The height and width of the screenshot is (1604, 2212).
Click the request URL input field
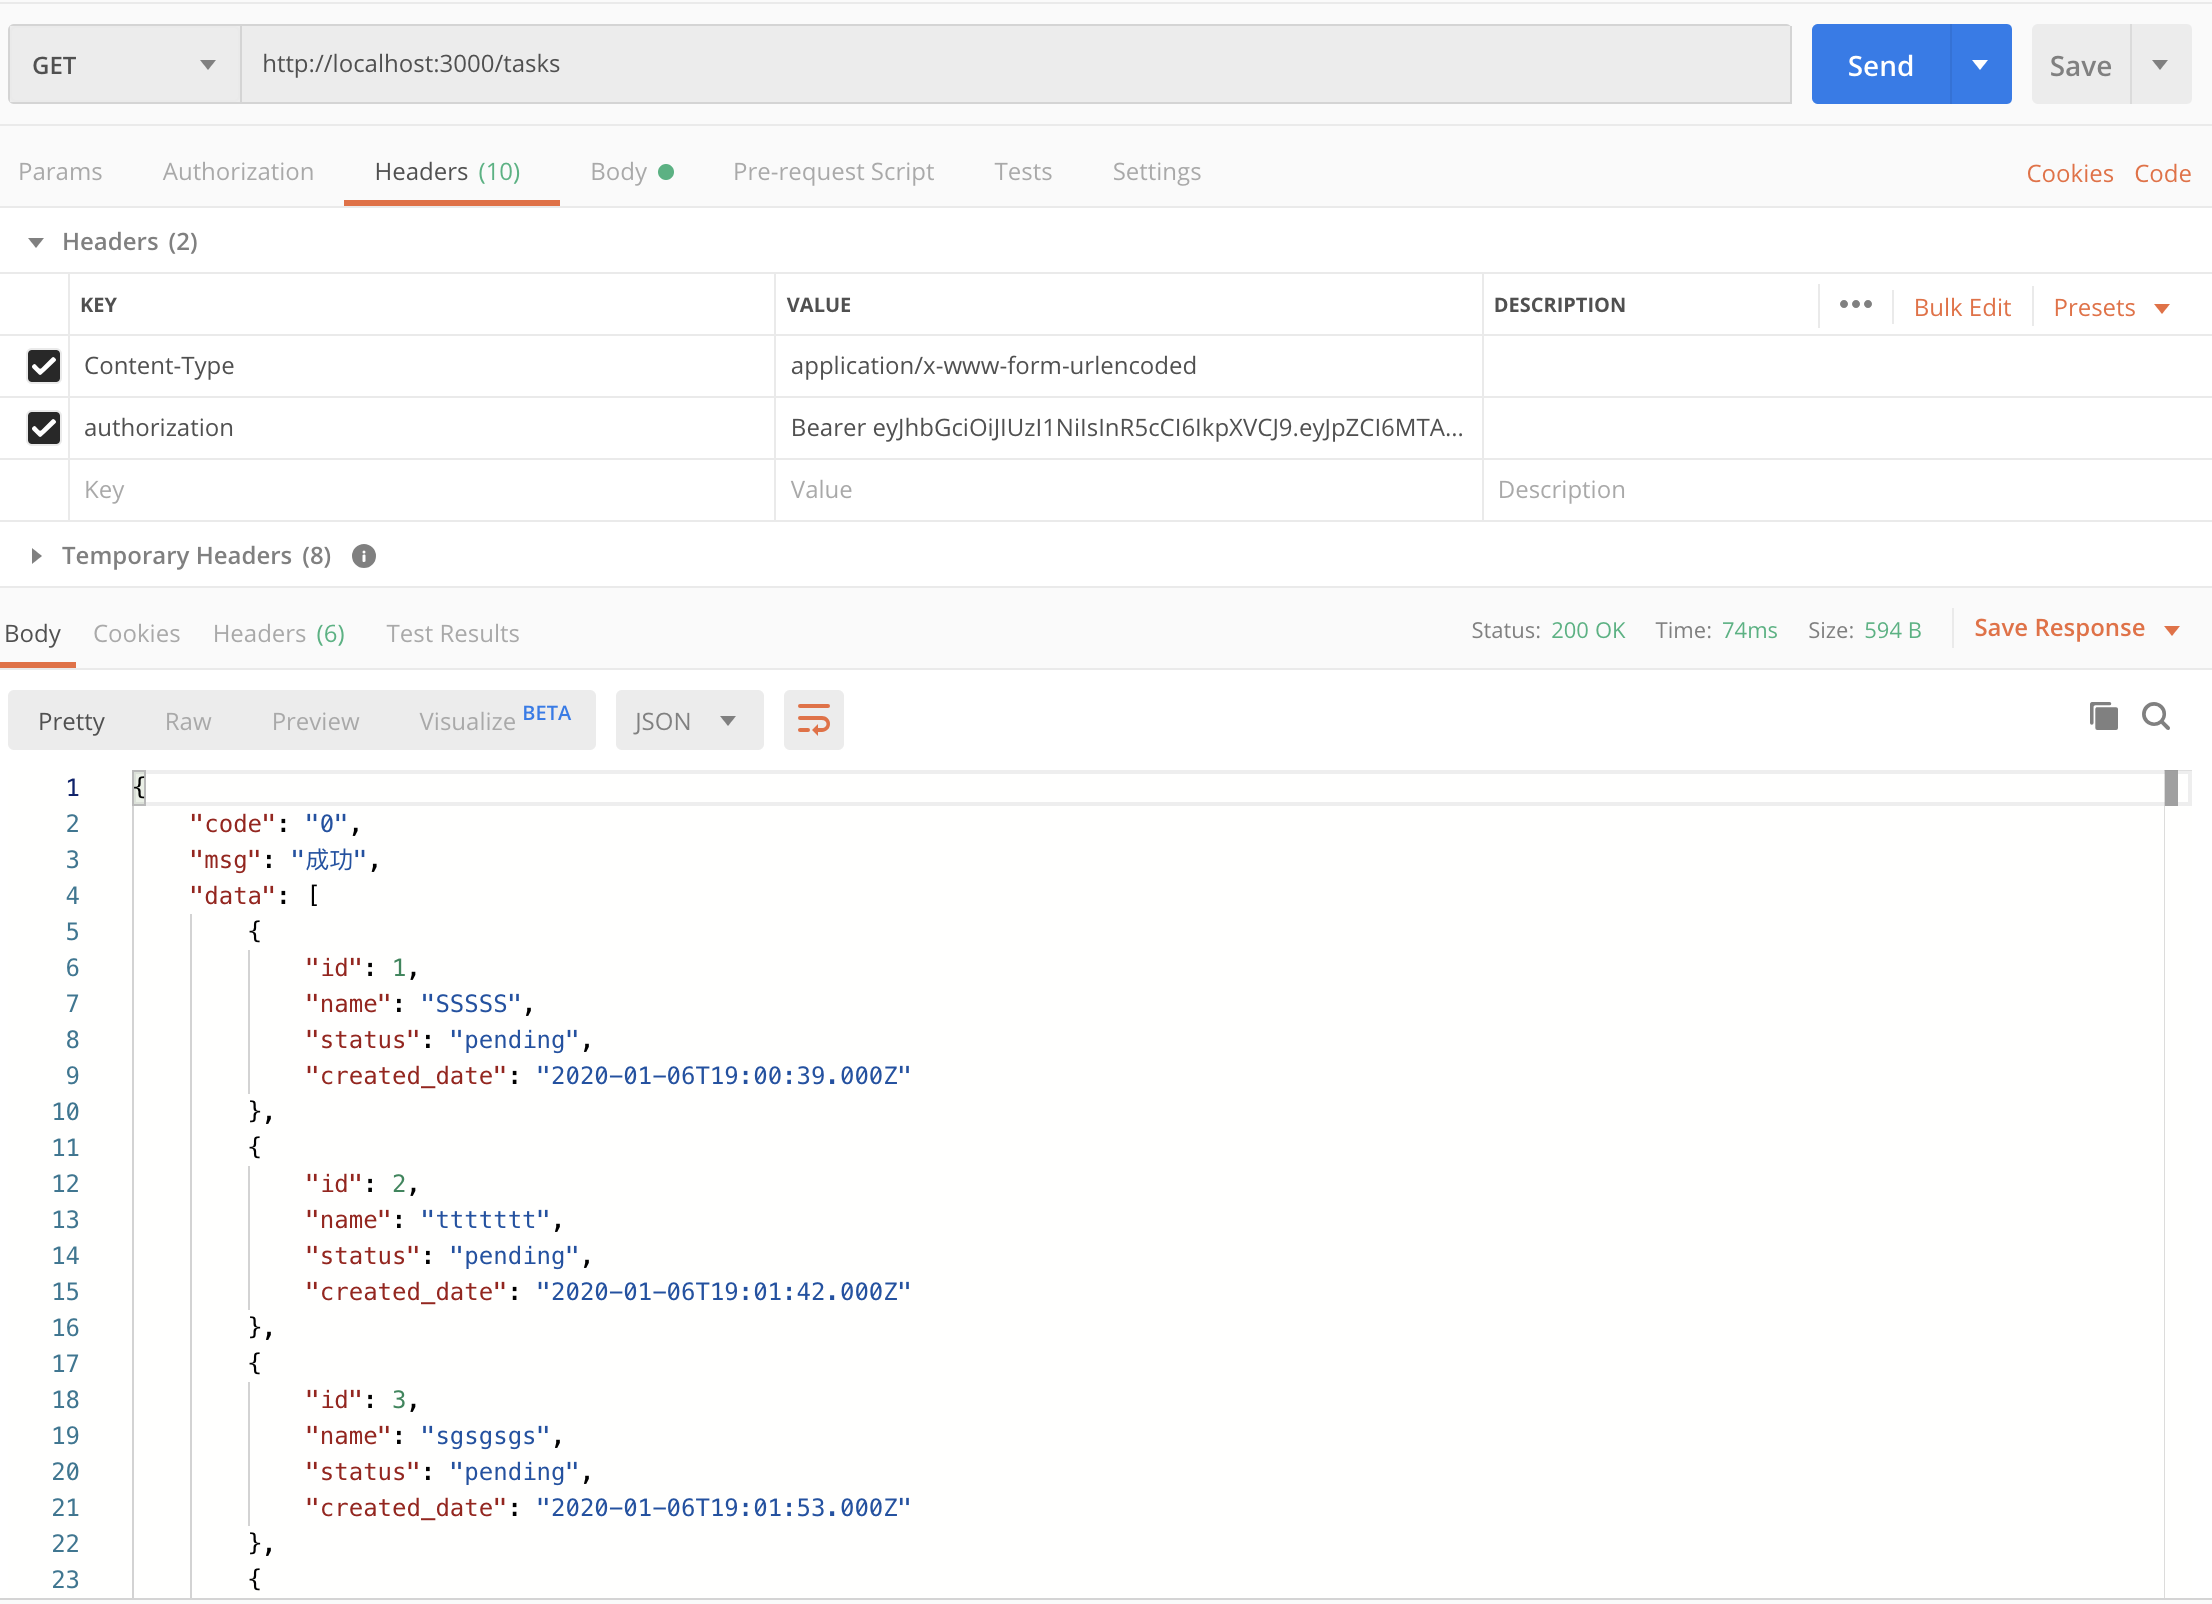[1014, 65]
